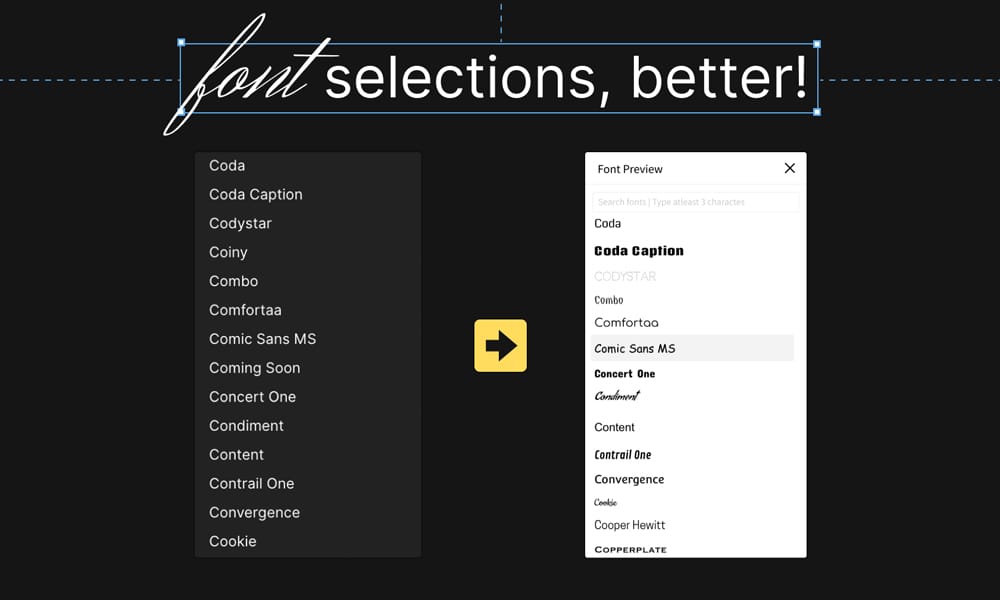Viewport: 1000px width, 600px height.
Task: Pick the Coming Soon font
Action: tap(255, 368)
